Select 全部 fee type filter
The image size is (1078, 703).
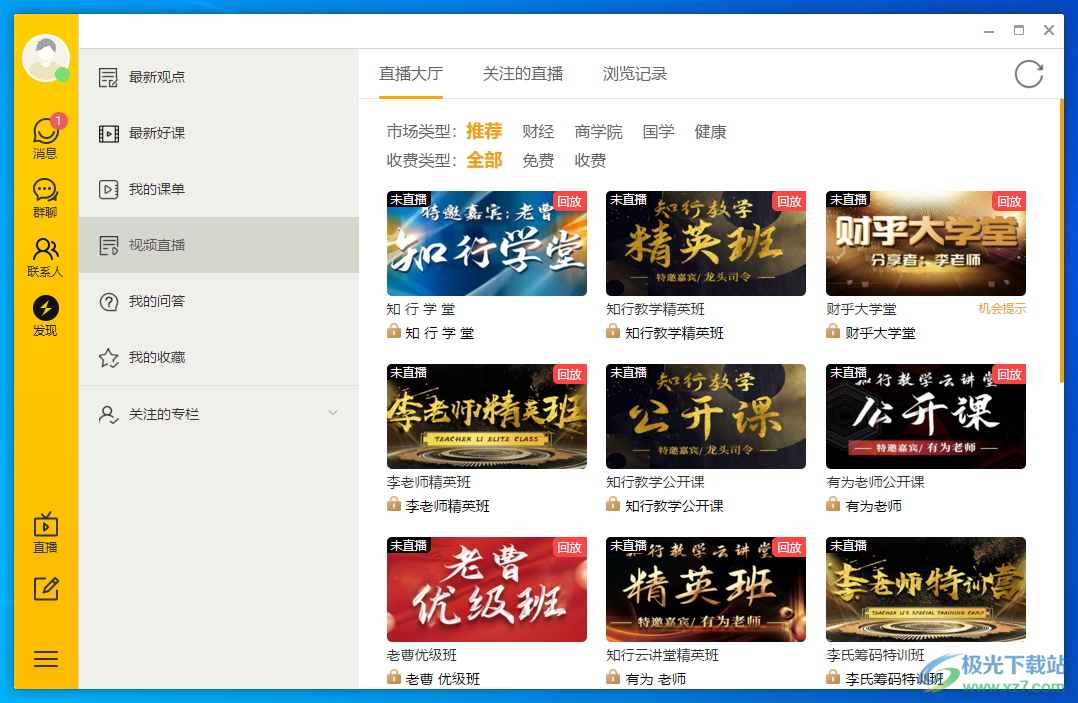(484, 160)
